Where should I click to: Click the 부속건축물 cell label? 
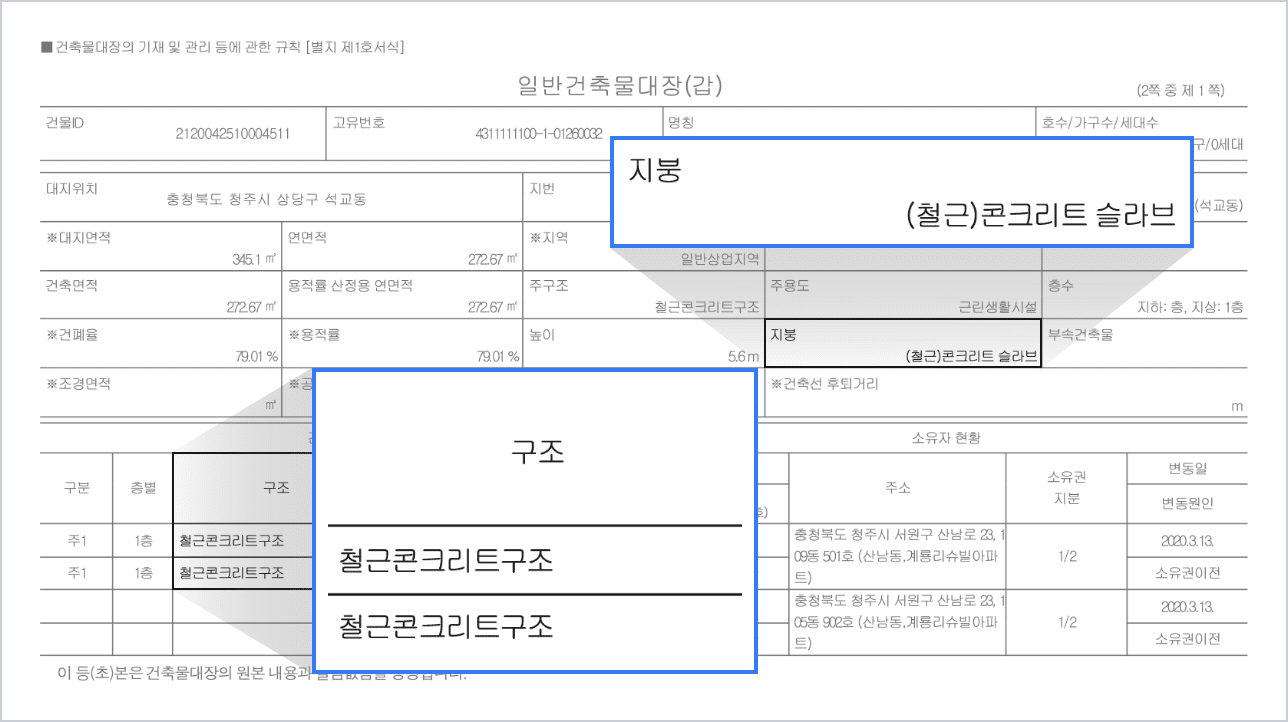coord(1080,335)
